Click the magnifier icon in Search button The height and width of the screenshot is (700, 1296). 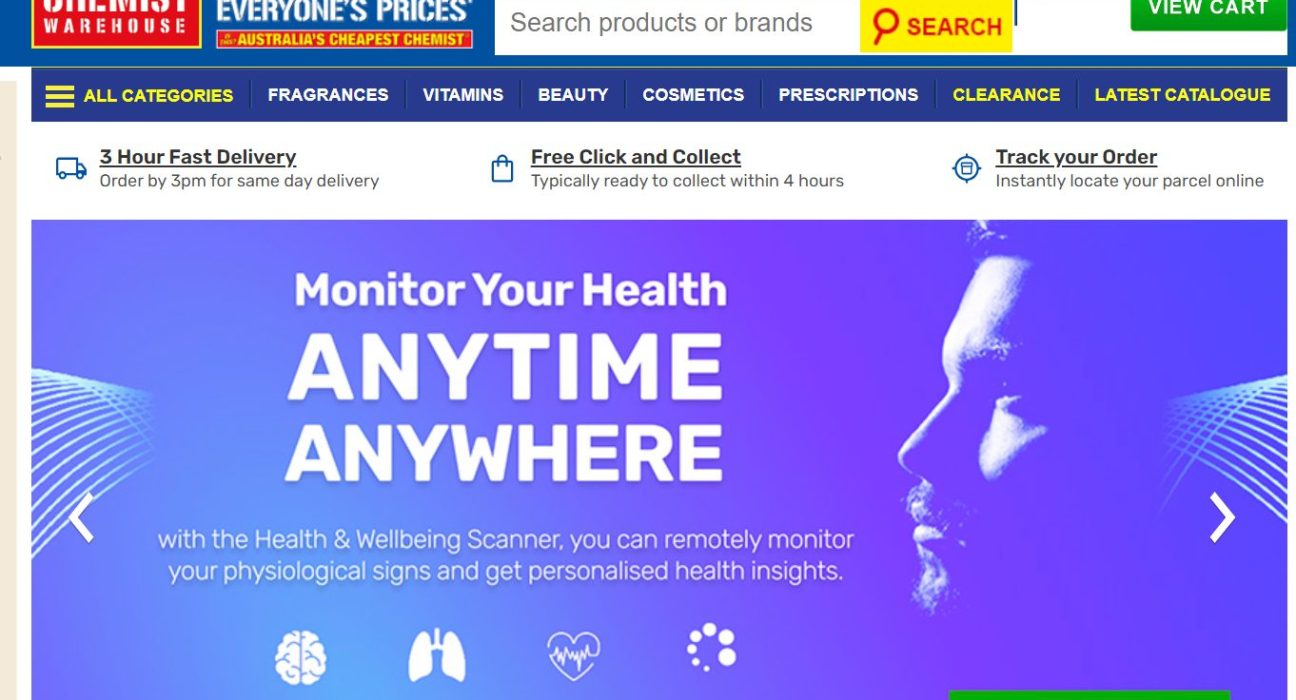(885, 26)
